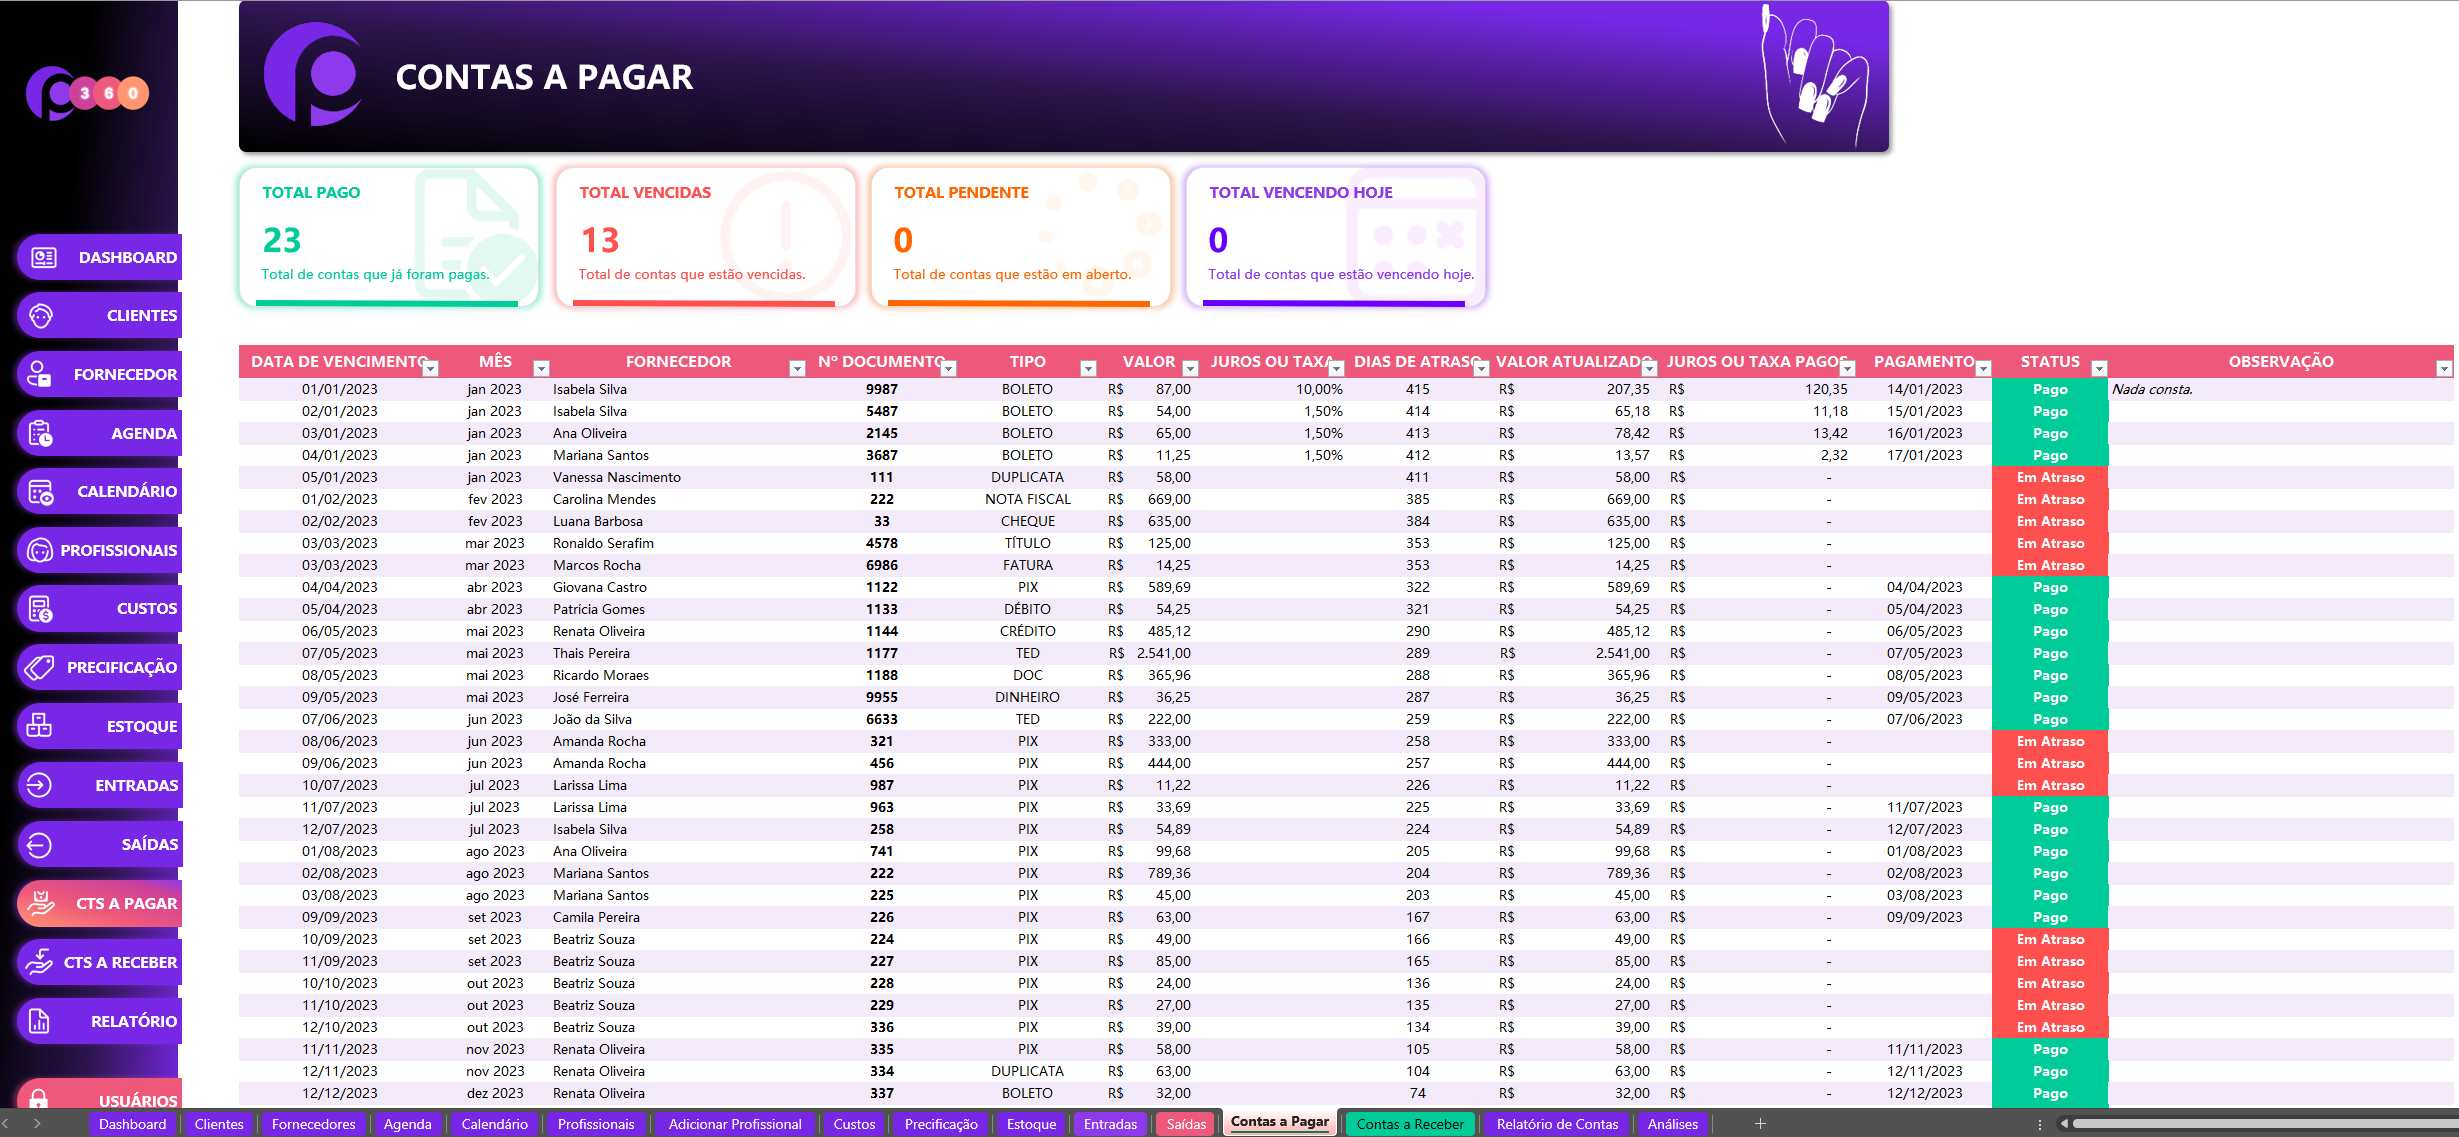
Task: Click the Estoque boxes icon
Action: 39,726
